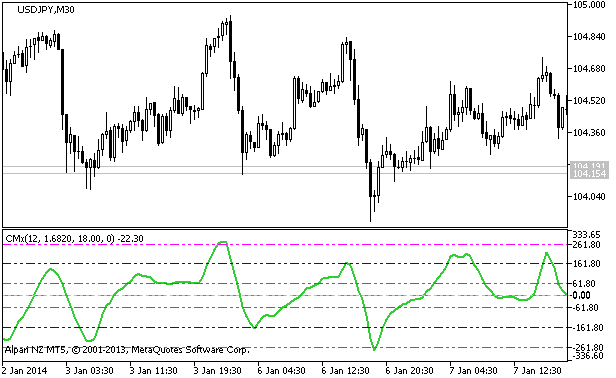Click the 104.840 price scale label
The image size is (616, 378).
click(589, 37)
